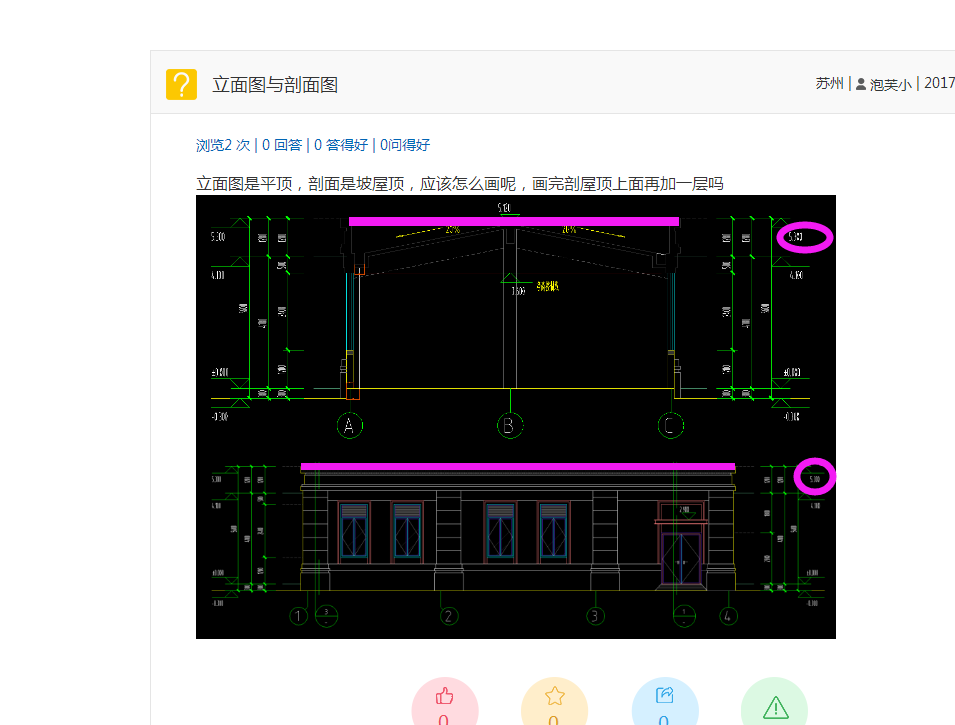Click the yellow question mark icon
955x725 pixels.
(x=181, y=84)
